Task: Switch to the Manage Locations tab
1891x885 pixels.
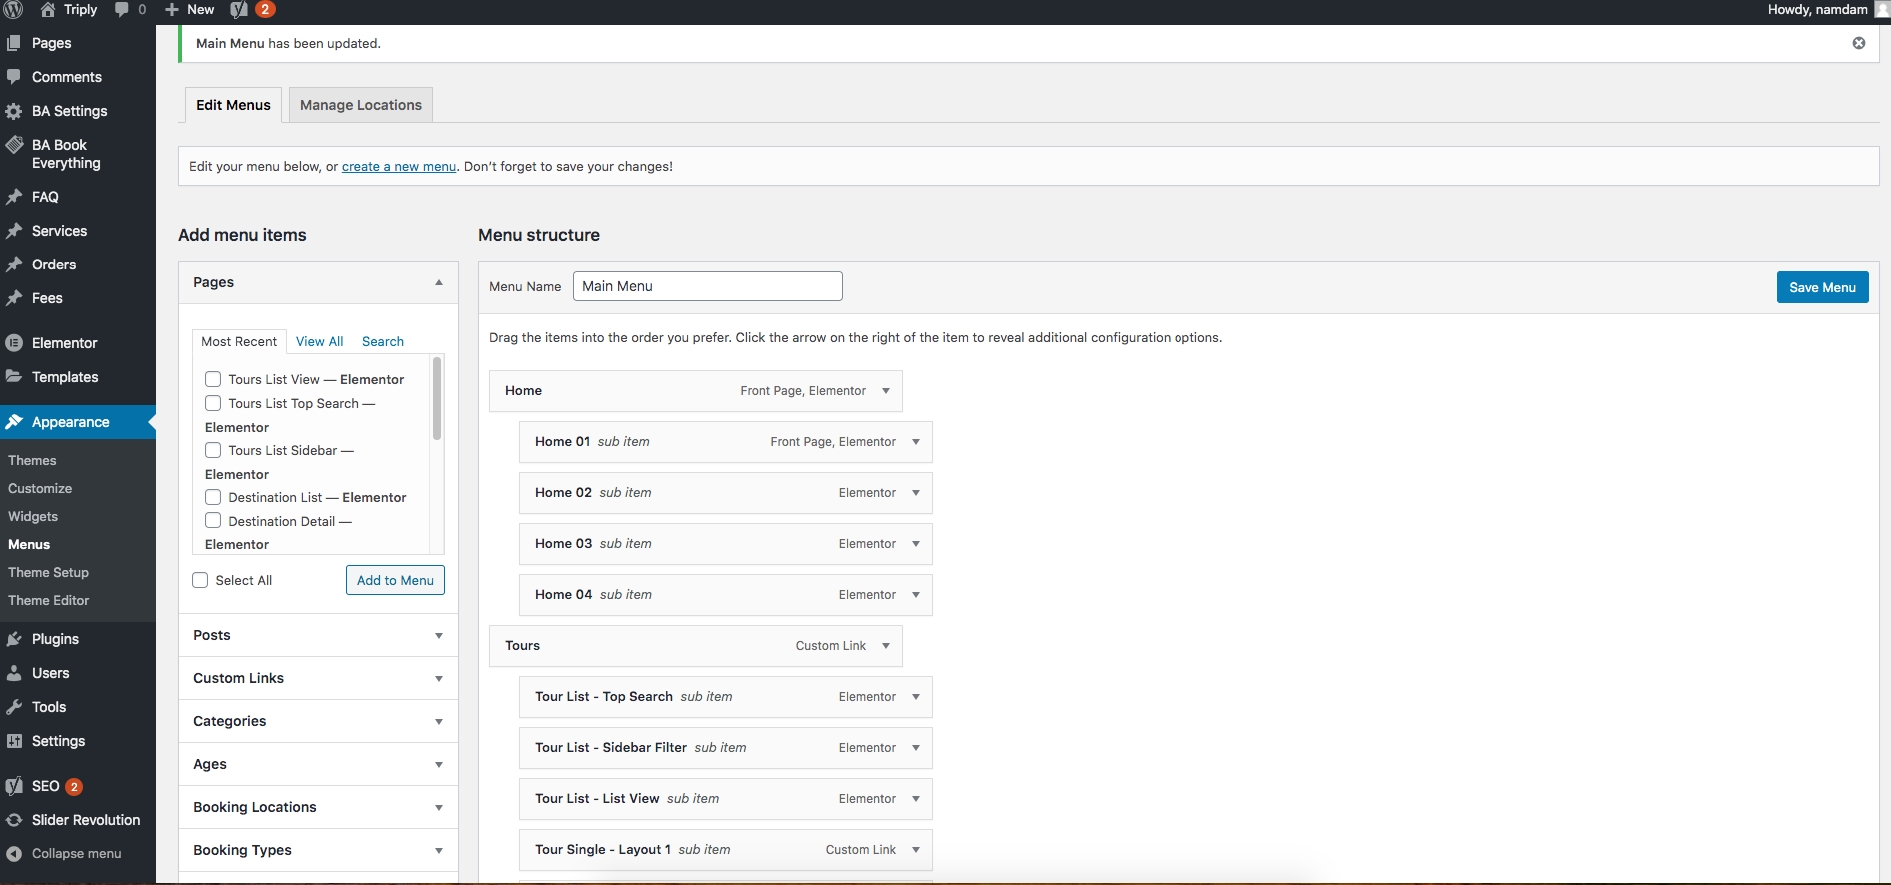Action: [360, 105]
